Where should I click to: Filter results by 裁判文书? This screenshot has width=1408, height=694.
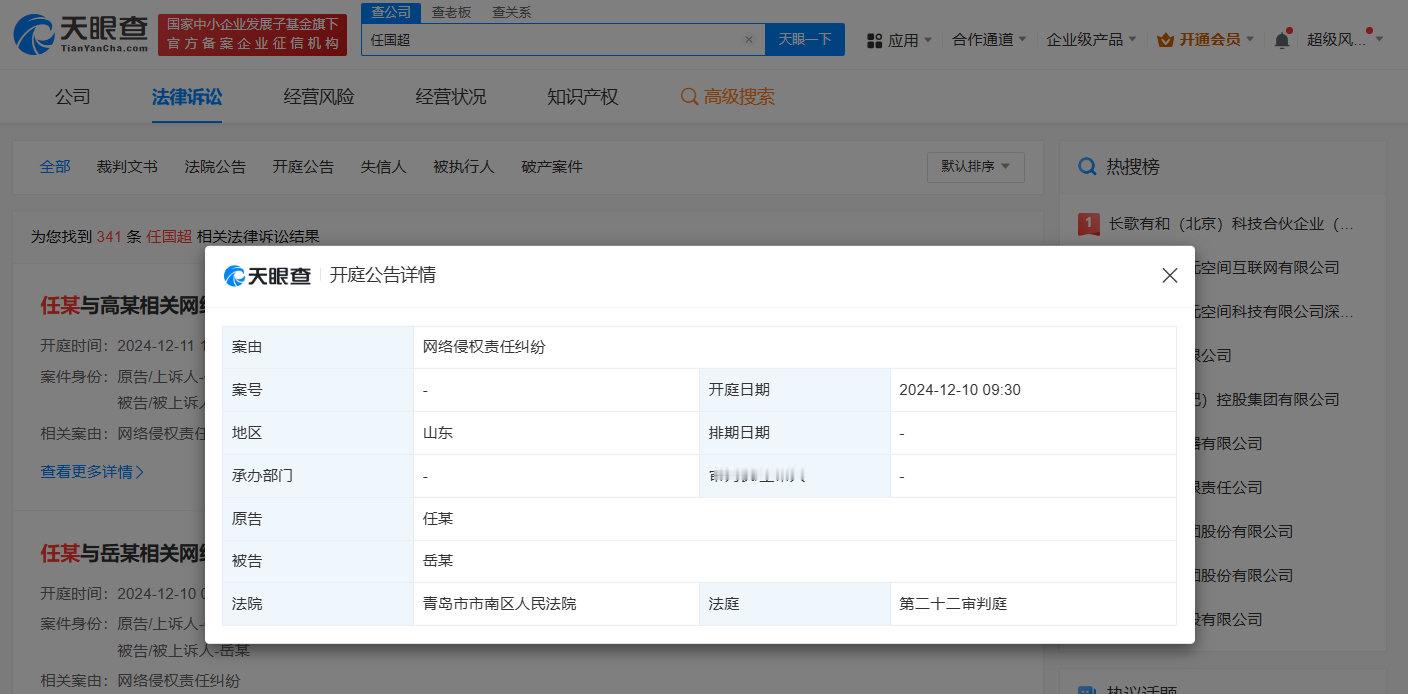[127, 167]
